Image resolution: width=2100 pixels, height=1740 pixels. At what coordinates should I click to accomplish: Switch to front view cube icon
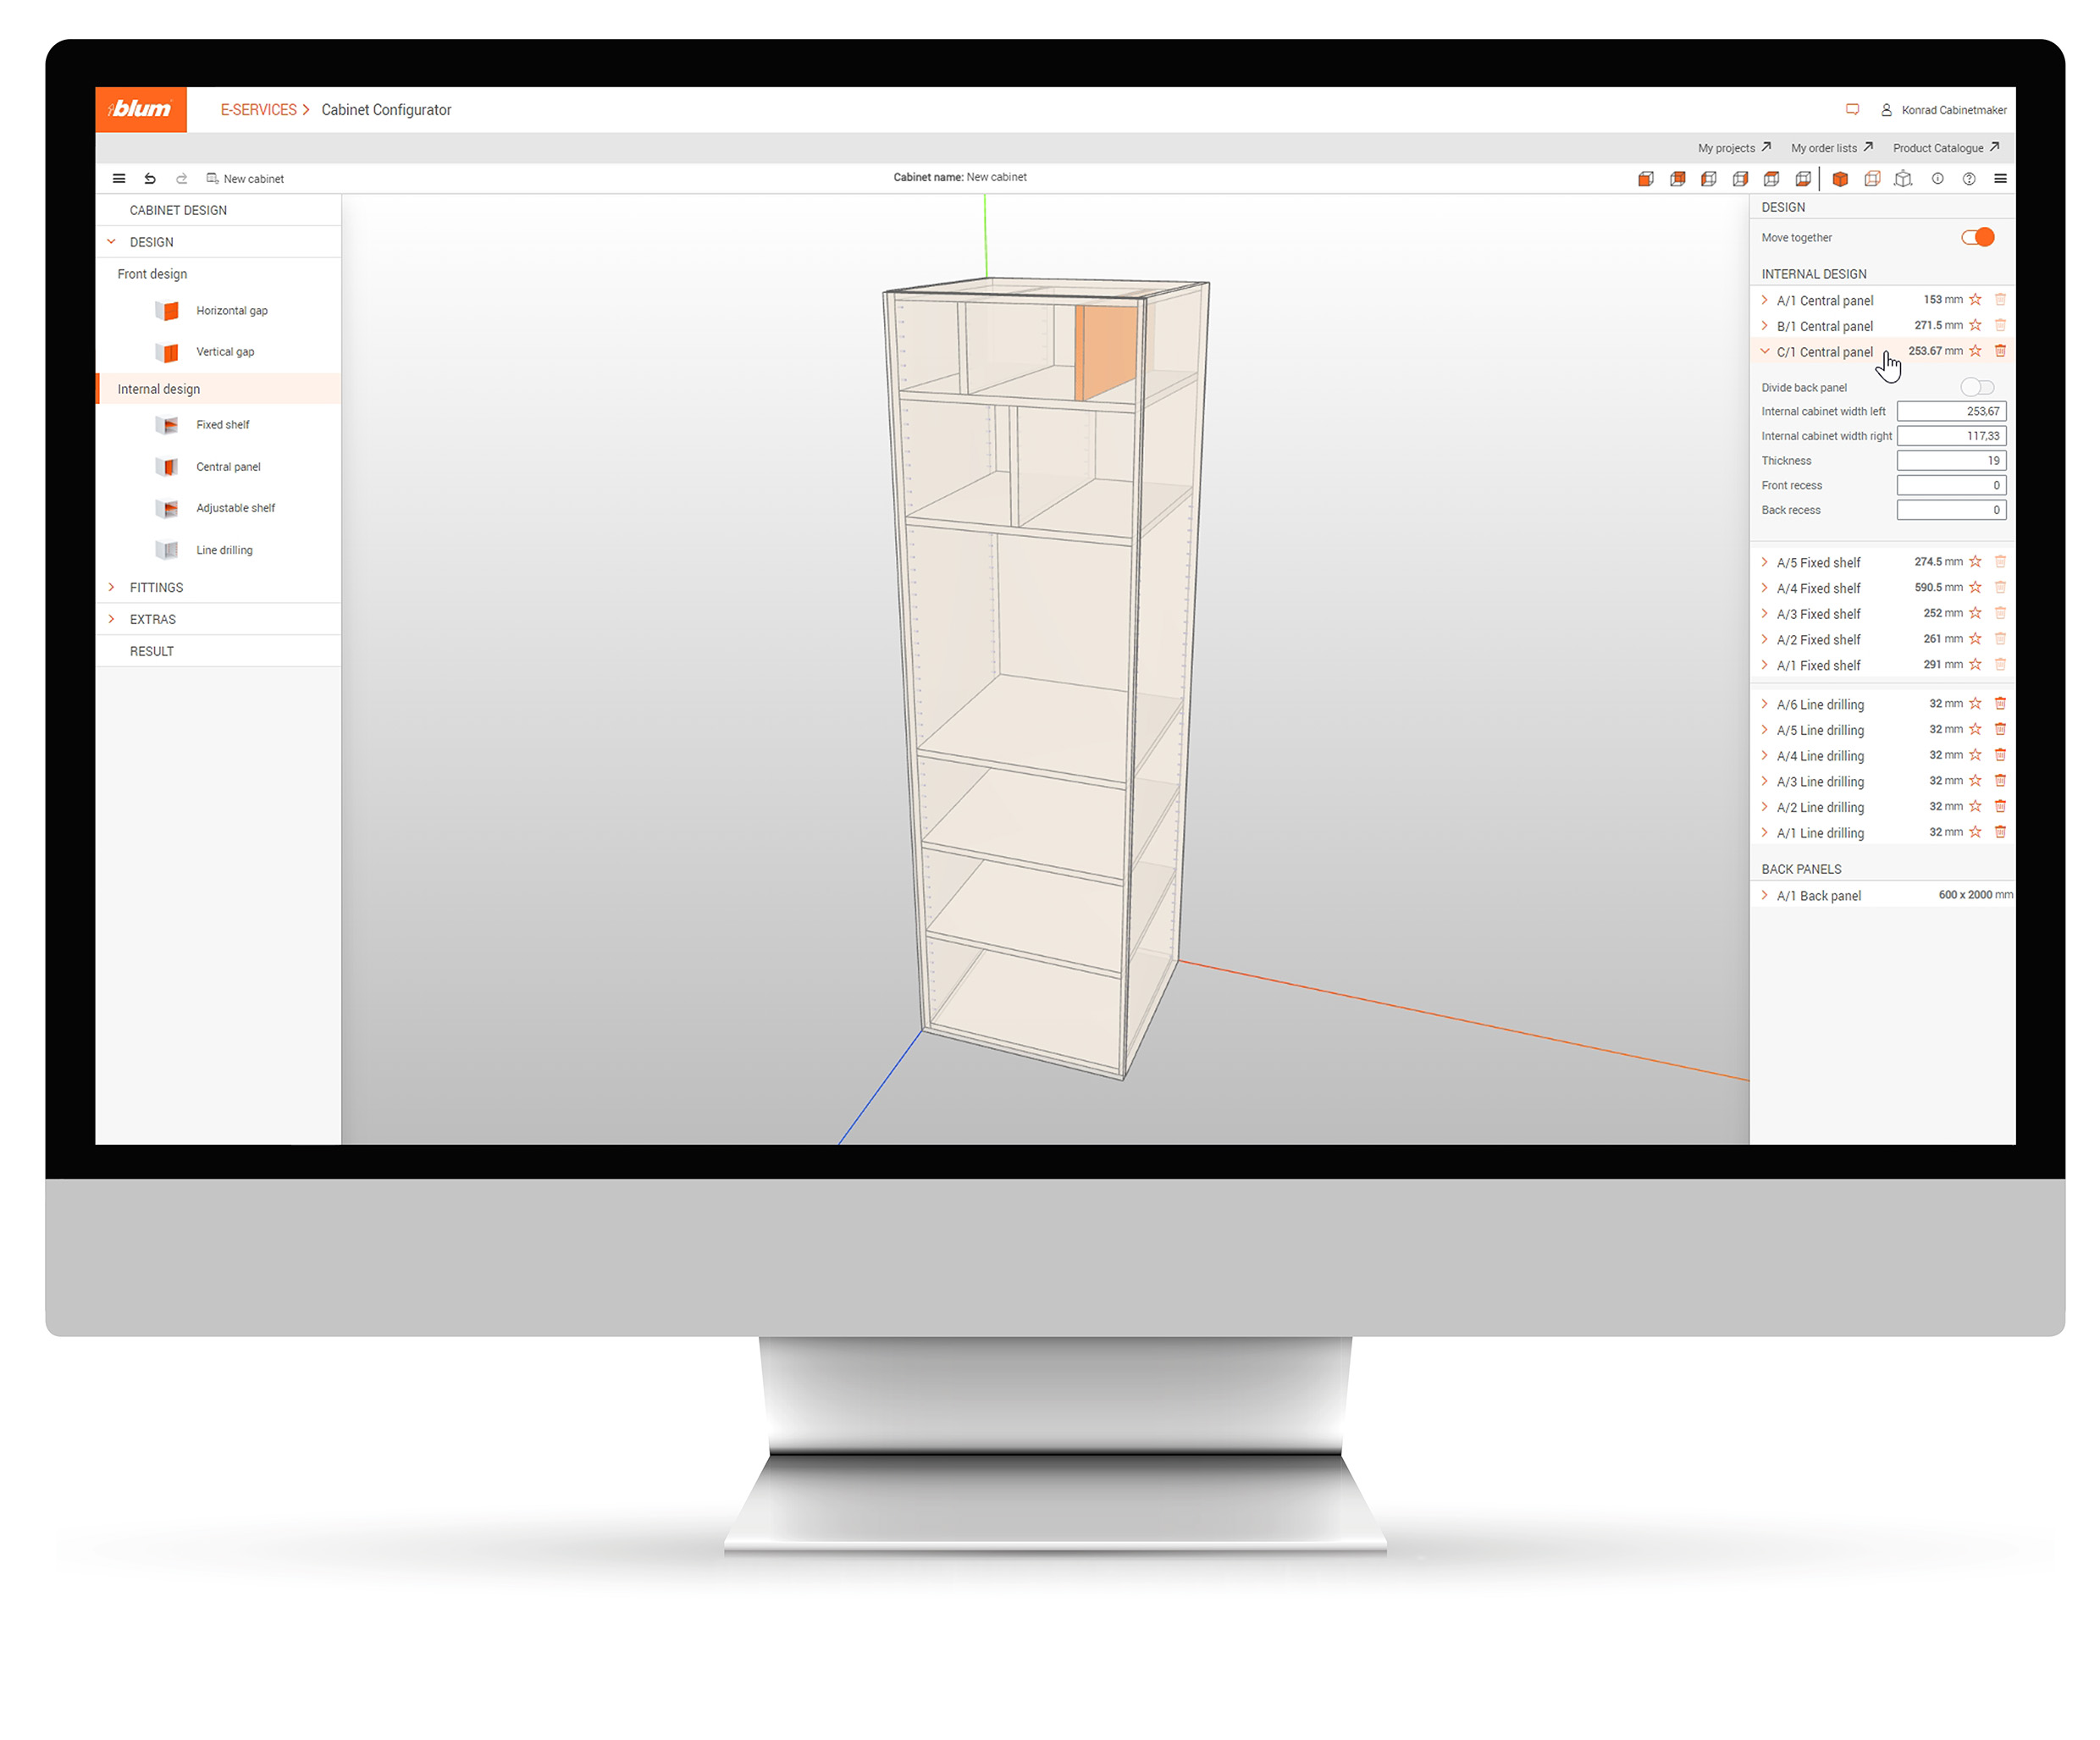coord(1646,179)
